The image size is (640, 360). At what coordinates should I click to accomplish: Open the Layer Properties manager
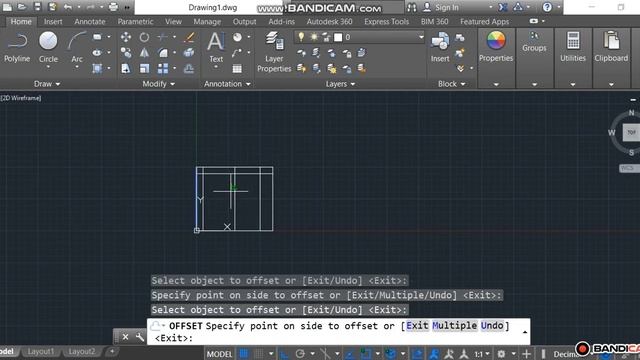274,52
